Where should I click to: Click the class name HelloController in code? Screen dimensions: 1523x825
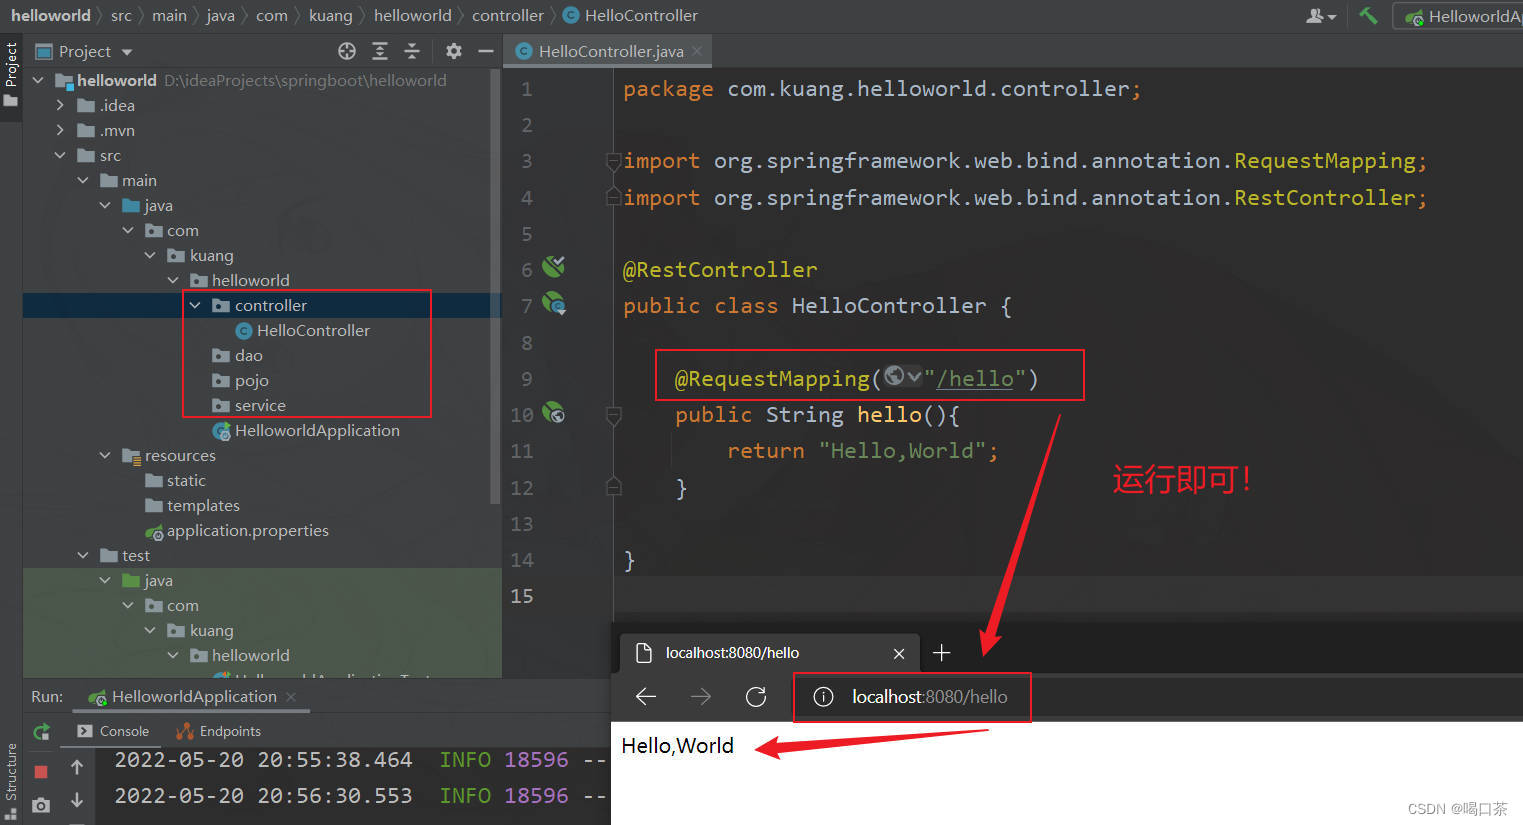click(x=888, y=305)
